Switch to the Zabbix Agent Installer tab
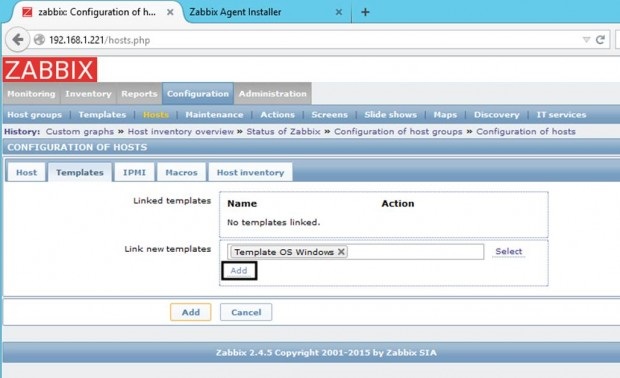This screenshot has width=620, height=378. (235, 12)
